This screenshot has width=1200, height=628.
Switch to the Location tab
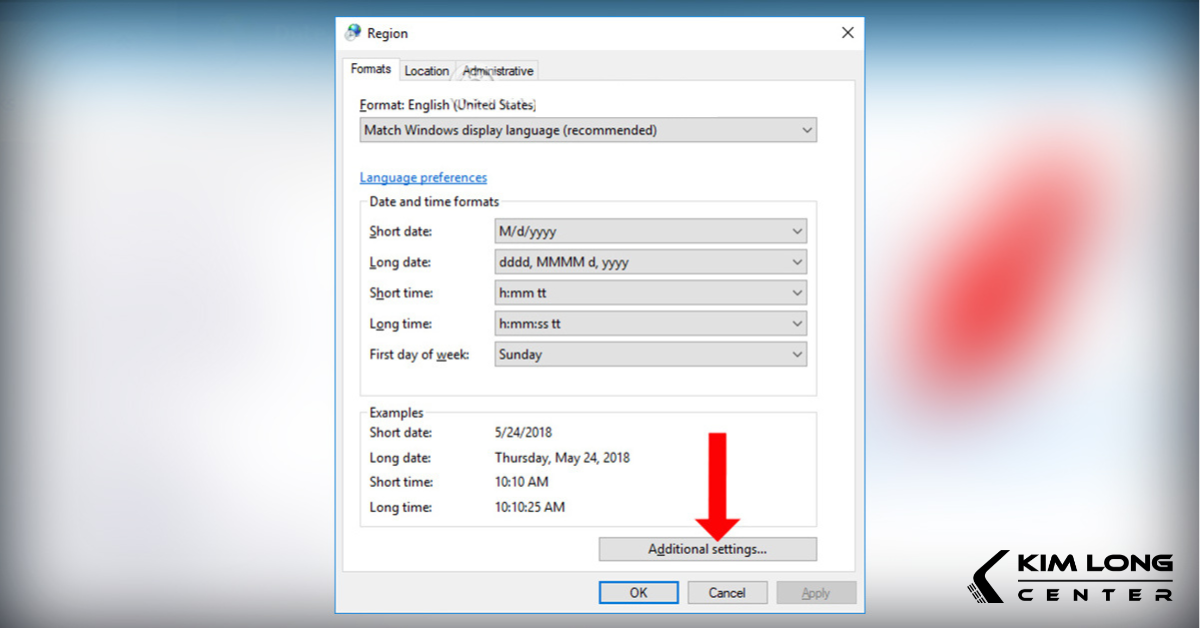427,71
